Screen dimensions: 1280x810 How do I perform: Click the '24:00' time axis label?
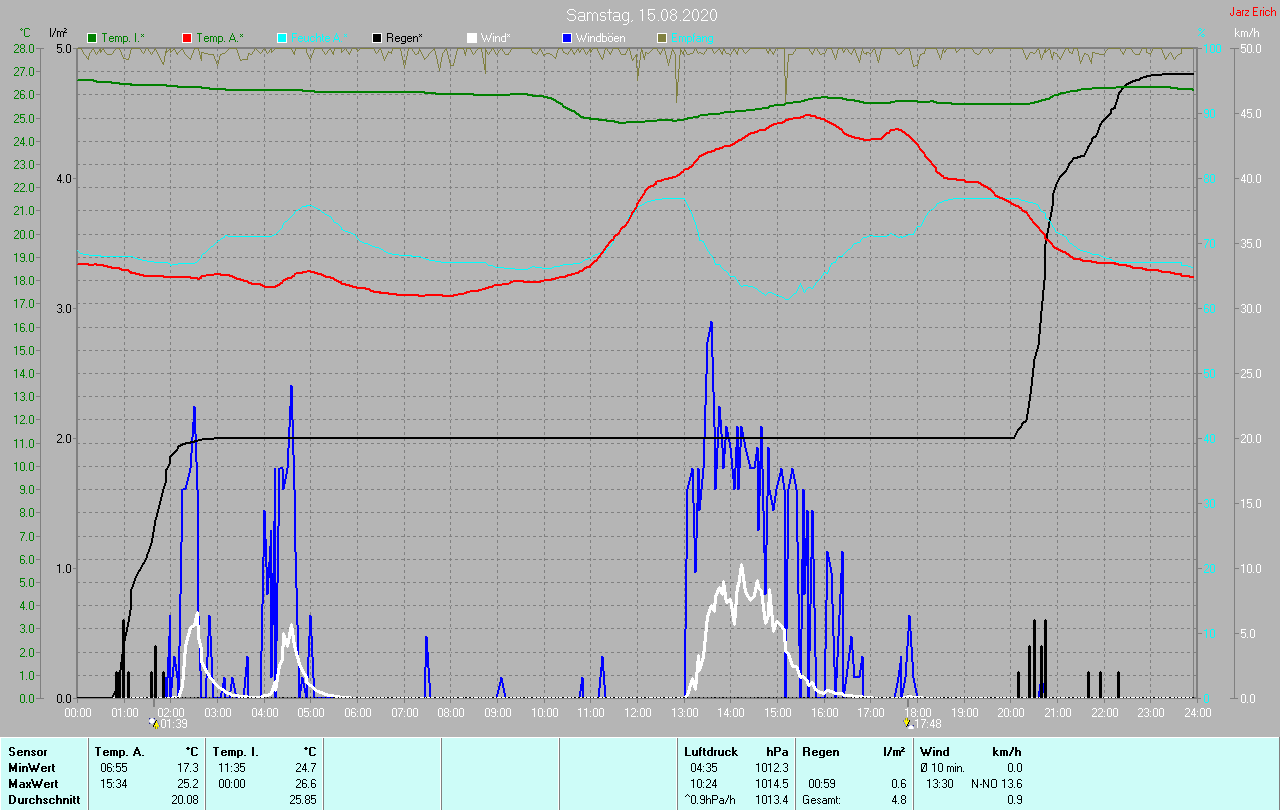pyautogui.click(x=1197, y=712)
